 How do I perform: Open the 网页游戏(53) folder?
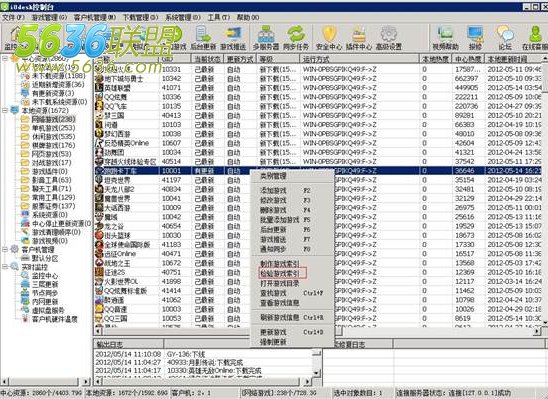[51, 154]
